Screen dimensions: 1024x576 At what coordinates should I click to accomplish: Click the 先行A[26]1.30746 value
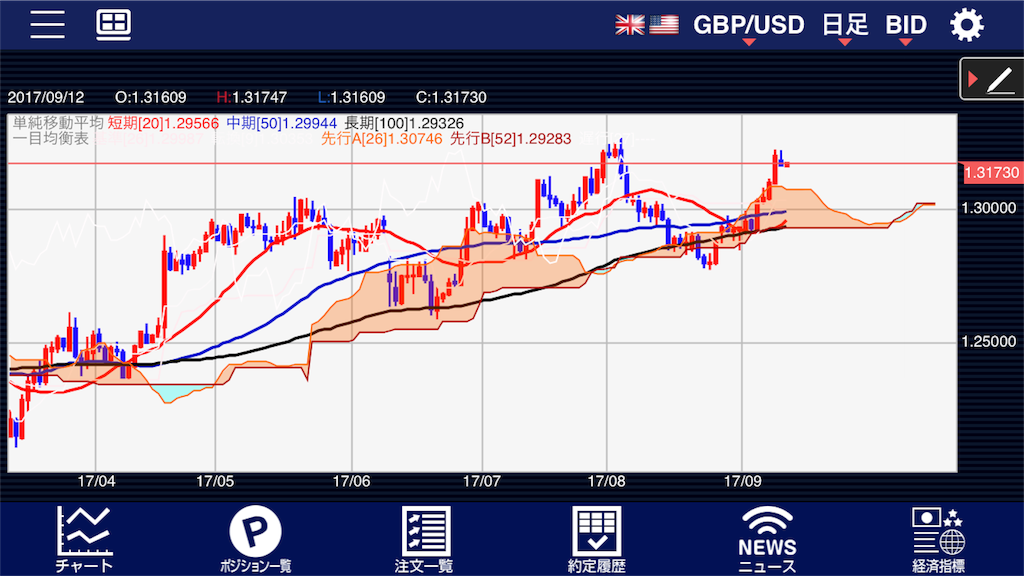(382, 138)
